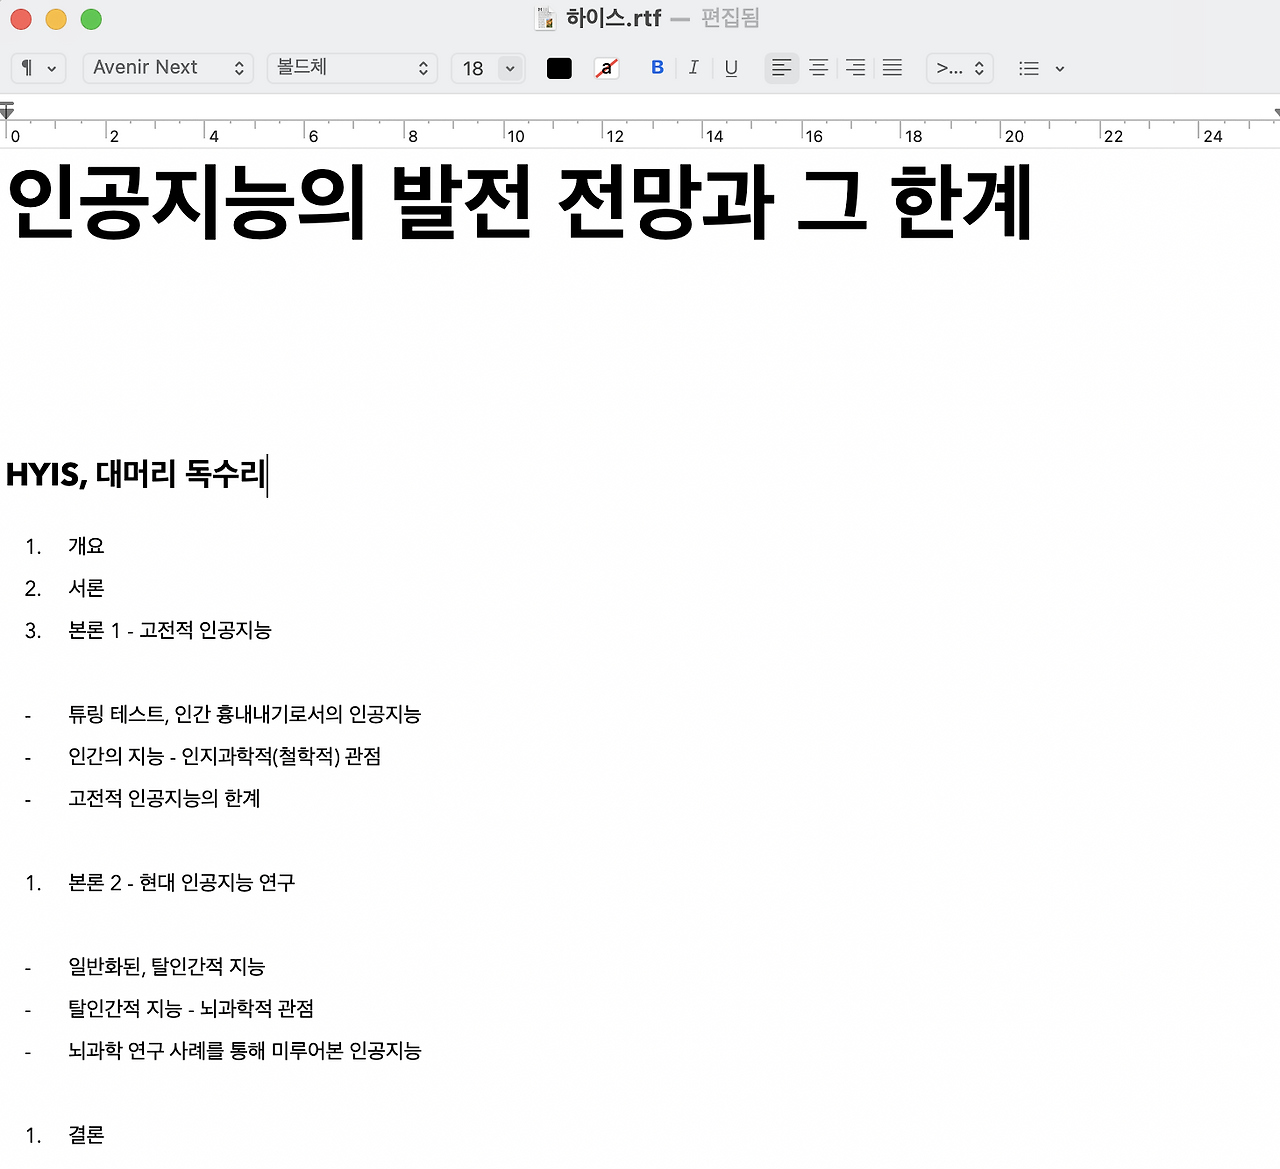
Task: Toggle bold formatting
Action: pyautogui.click(x=657, y=67)
